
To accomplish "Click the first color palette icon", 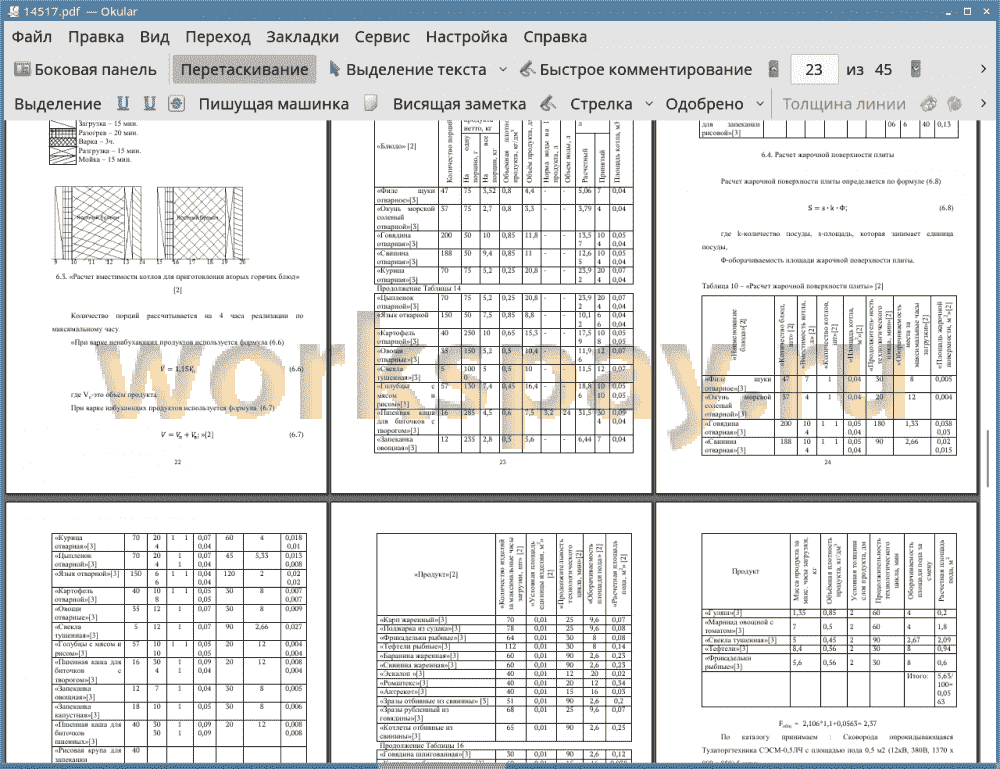I will (x=929, y=104).
